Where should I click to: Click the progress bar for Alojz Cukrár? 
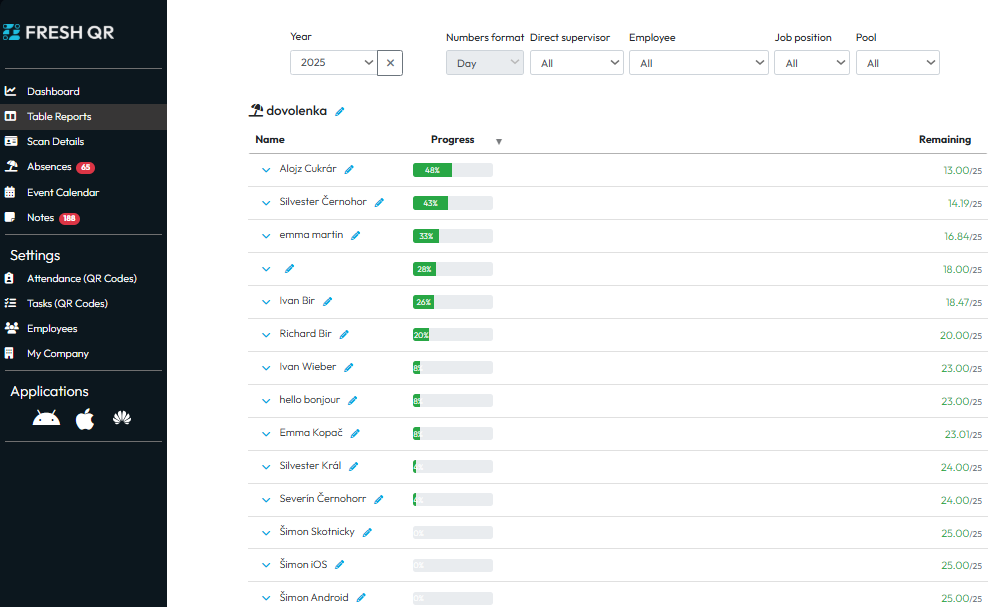click(452, 170)
